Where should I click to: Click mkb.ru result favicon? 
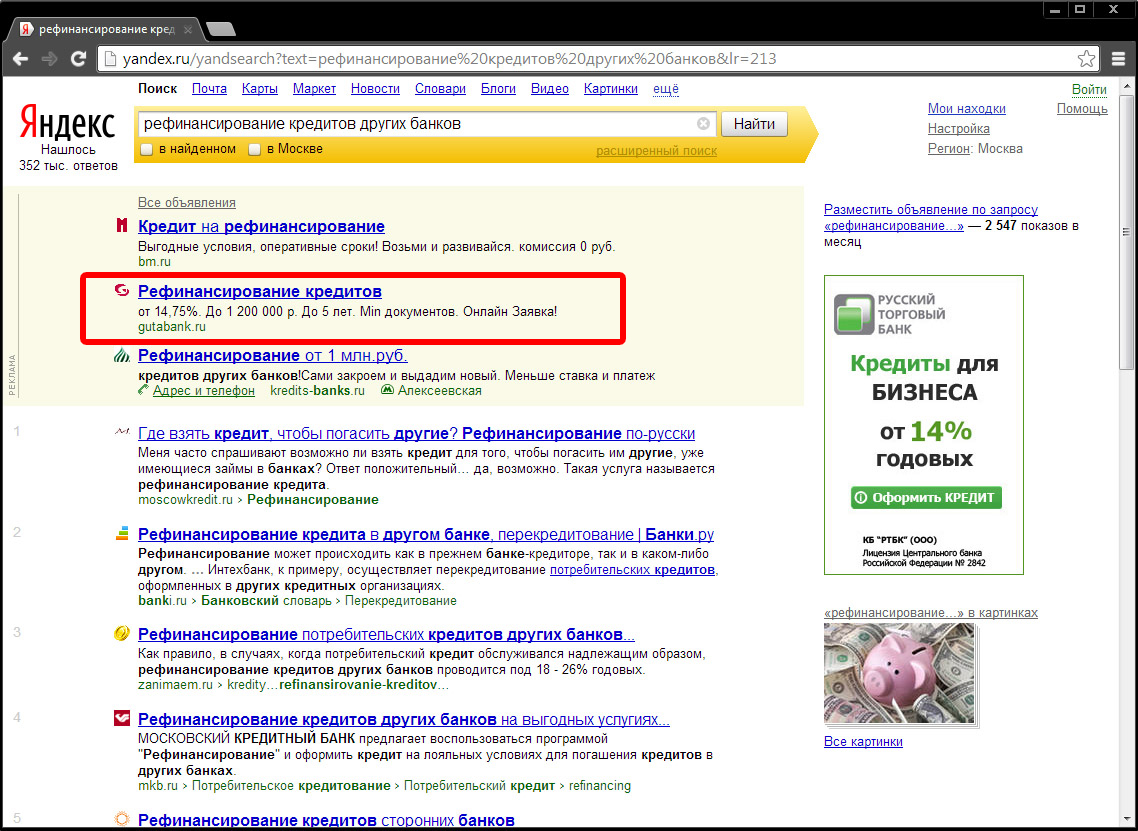click(x=122, y=719)
